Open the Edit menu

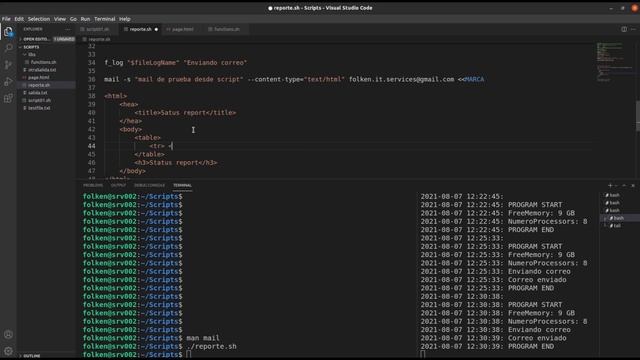coord(19,19)
